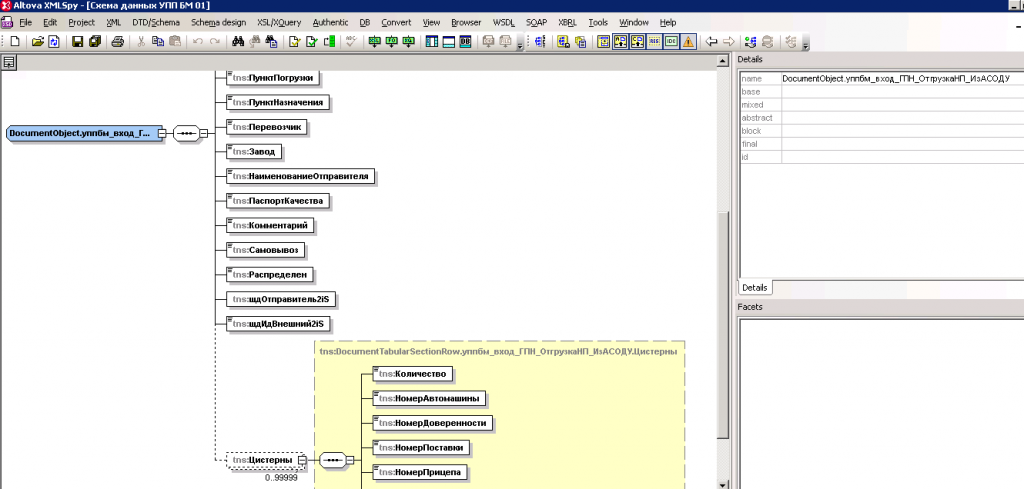
Task: Toggle the identity constraints visualization button
Action: point(671,41)
